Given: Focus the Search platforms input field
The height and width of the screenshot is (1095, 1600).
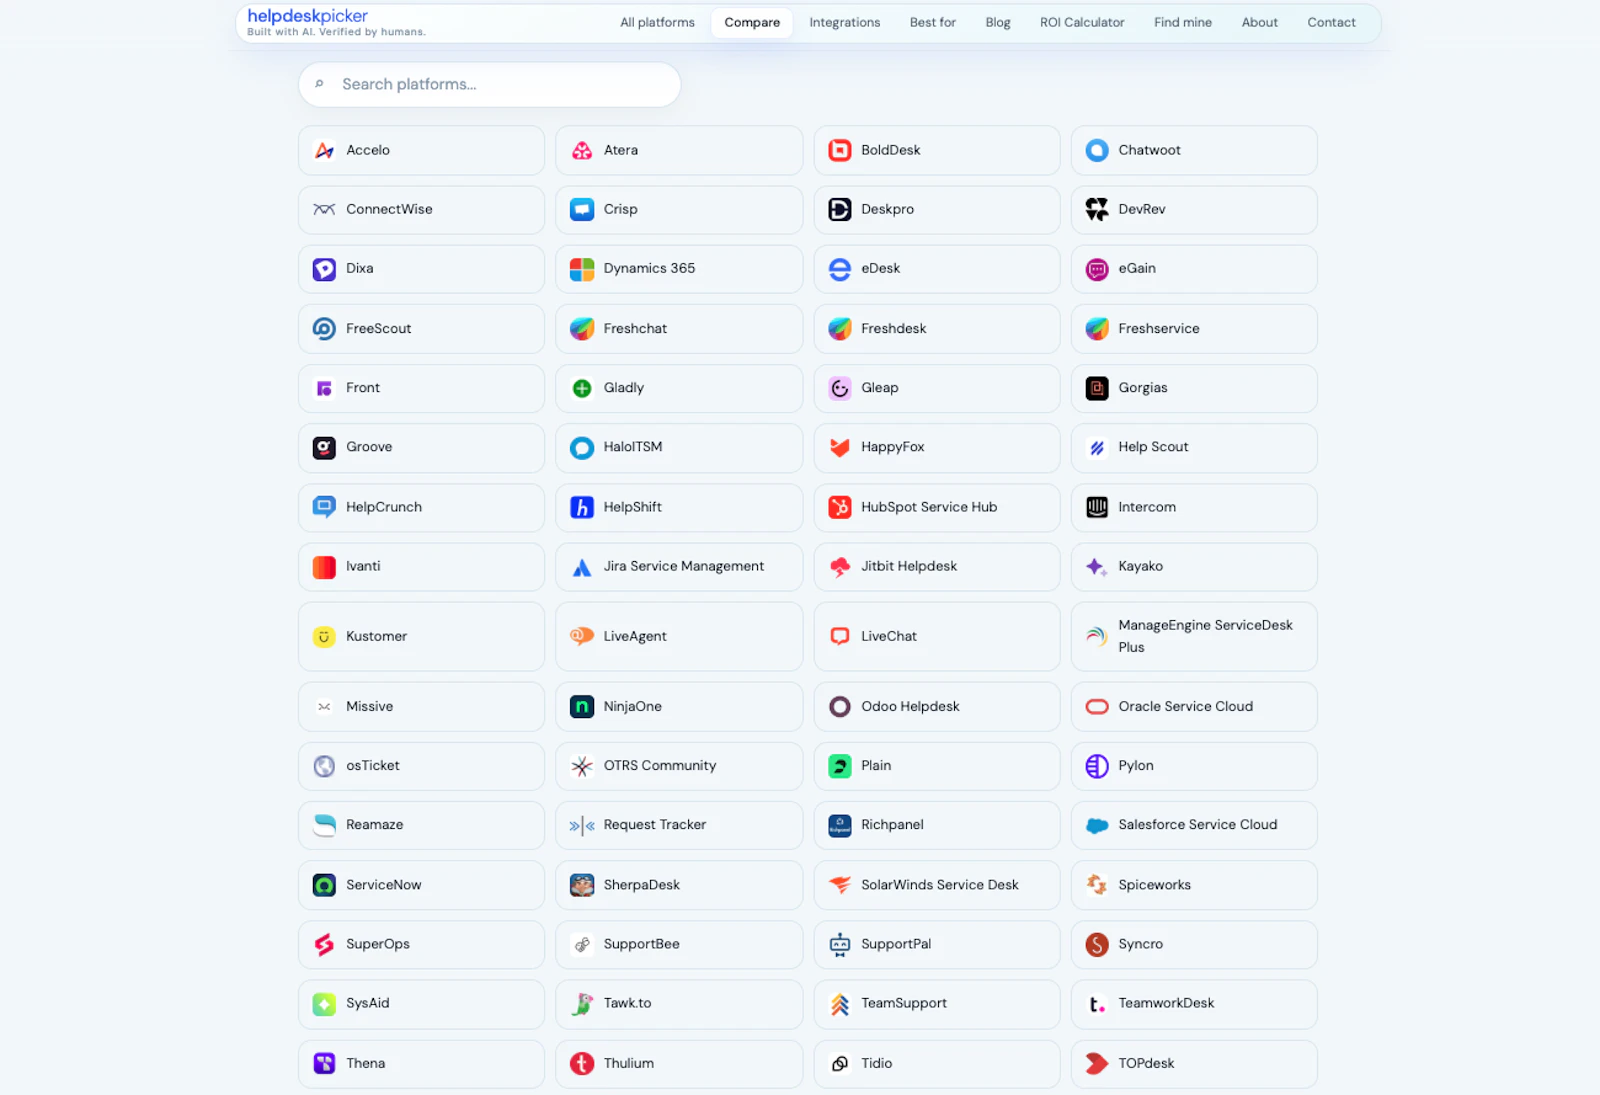Looking at the screenshot, I should click(489, 84).
